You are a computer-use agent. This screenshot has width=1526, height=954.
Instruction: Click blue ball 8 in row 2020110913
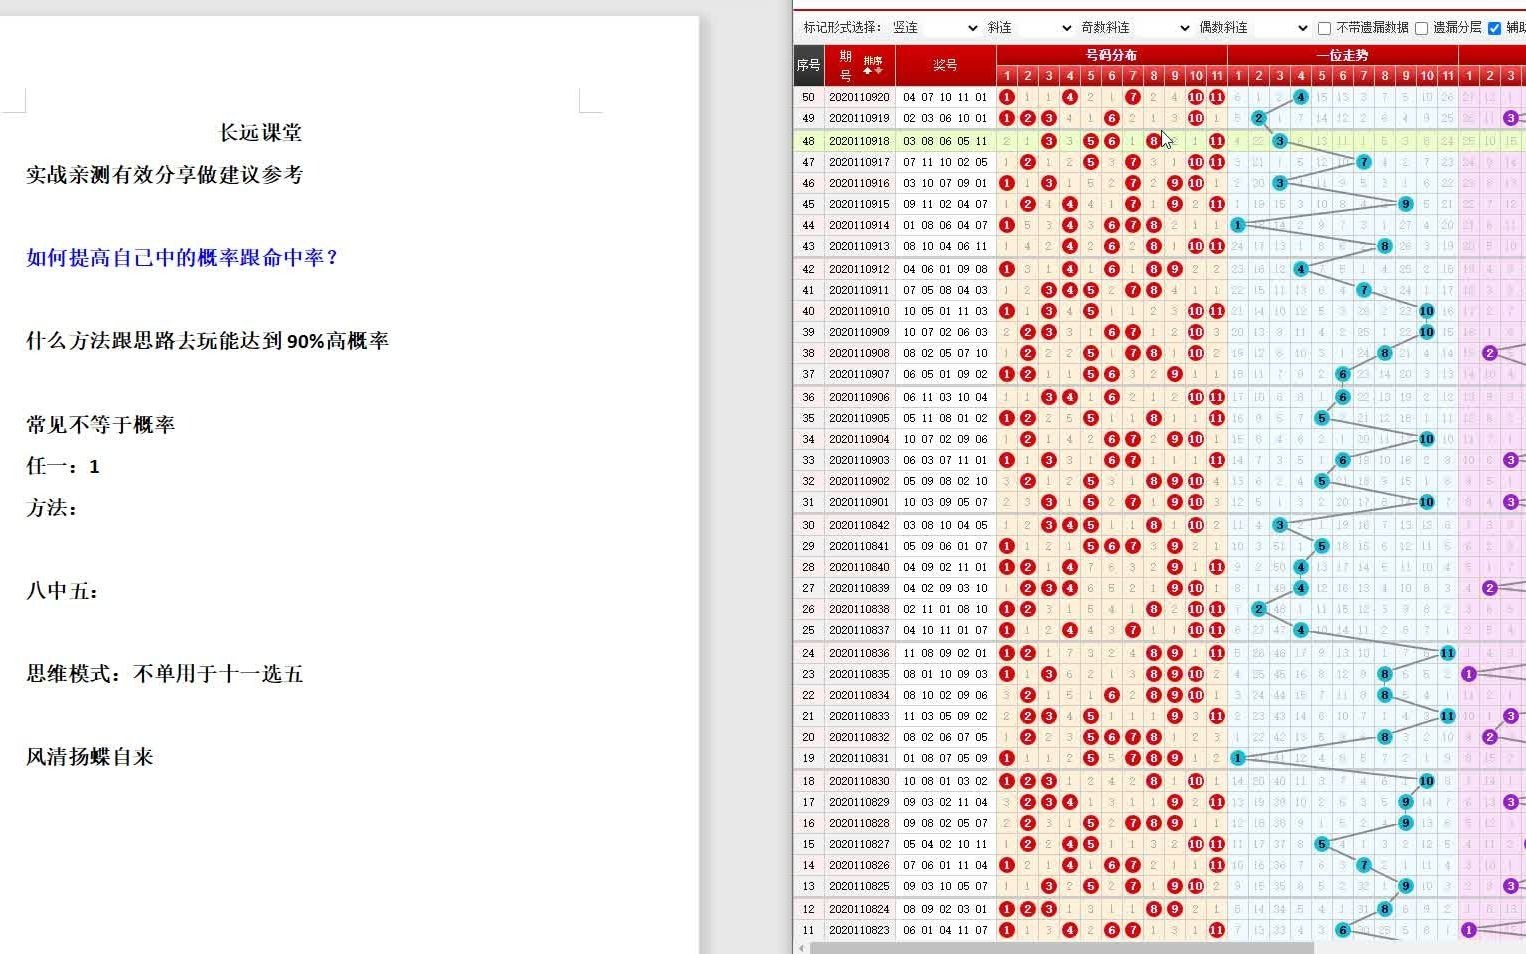point(1384,246)
